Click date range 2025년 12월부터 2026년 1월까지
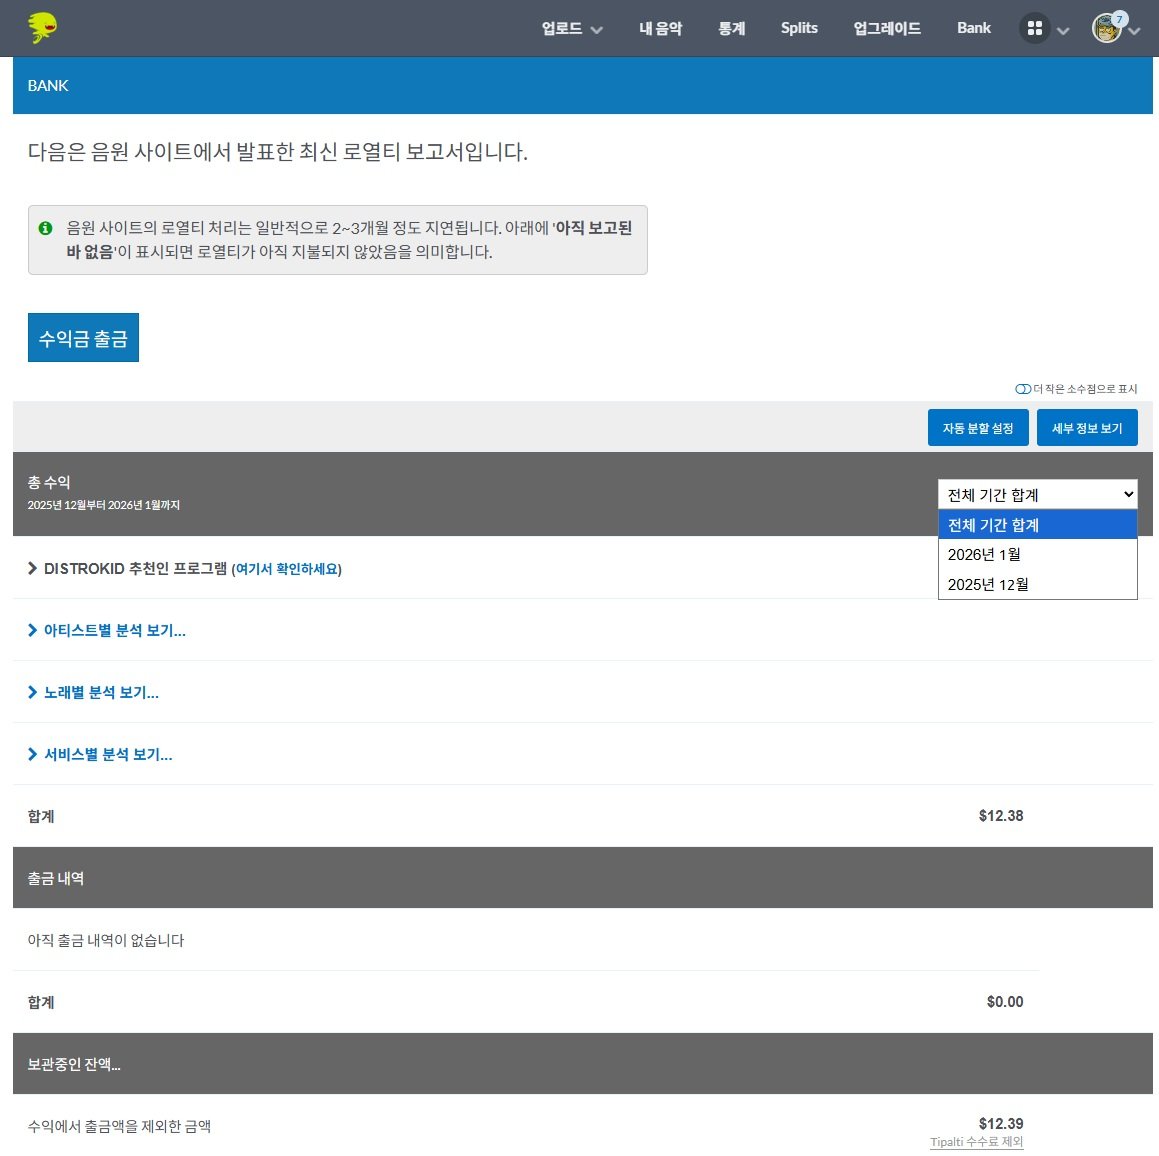 coord(103,506)
